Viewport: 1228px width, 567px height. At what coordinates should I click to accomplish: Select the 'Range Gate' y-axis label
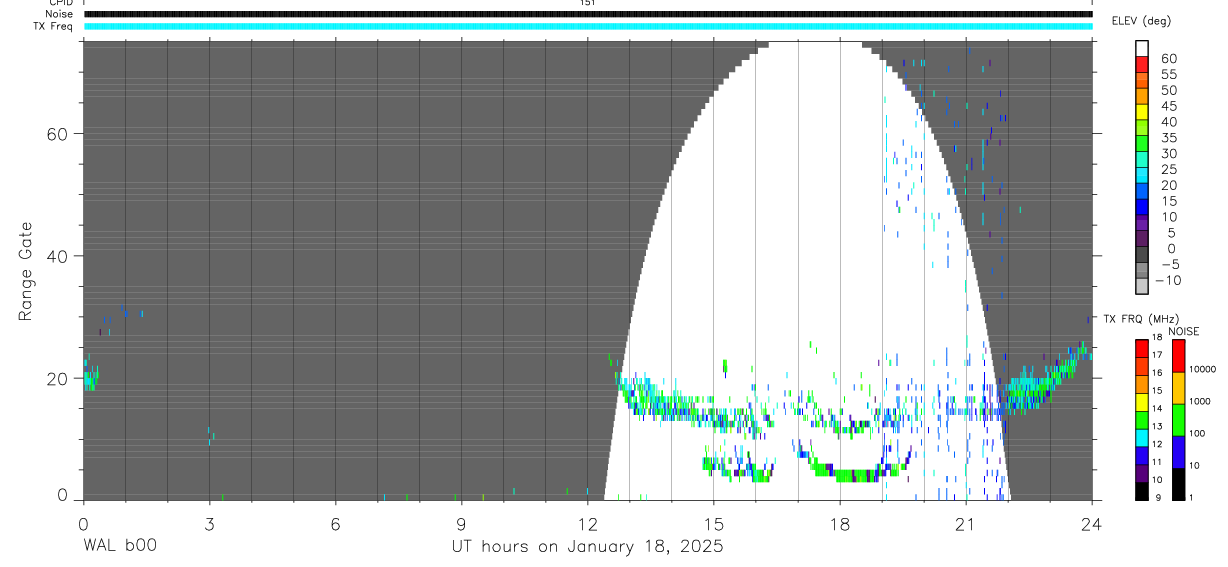click(27, 271)
